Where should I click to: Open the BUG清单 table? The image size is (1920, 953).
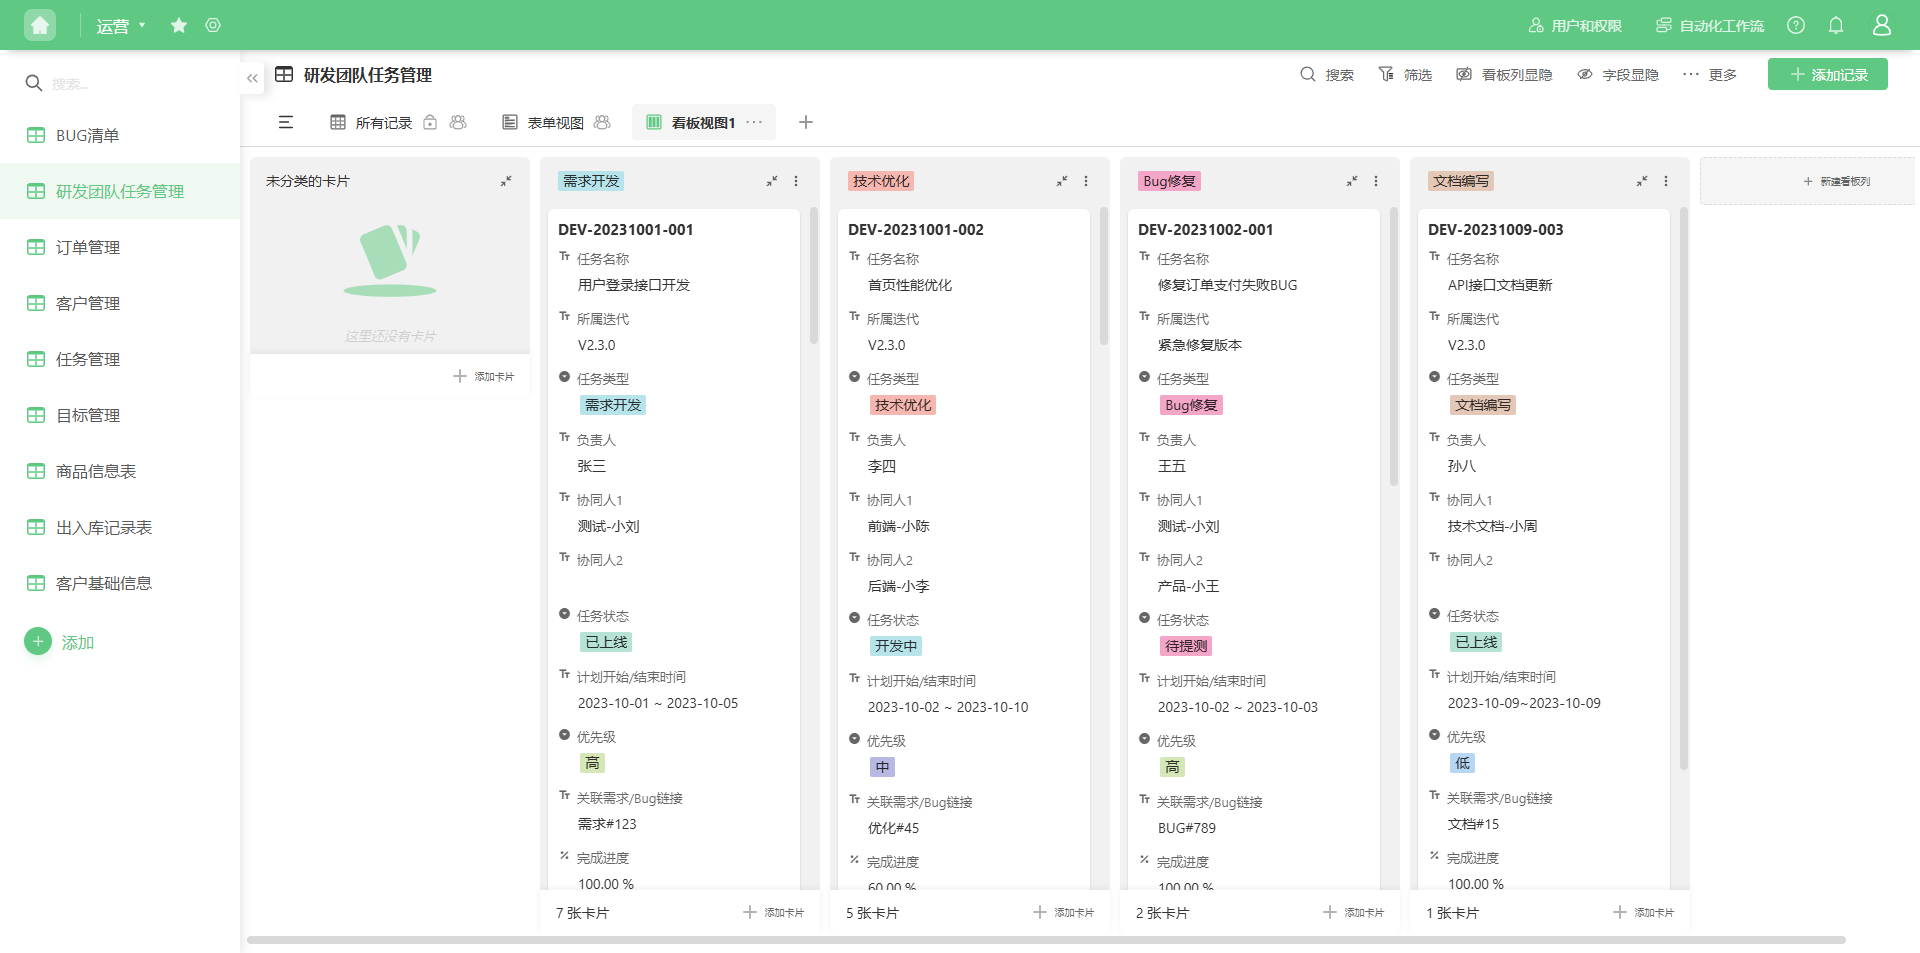120,135
